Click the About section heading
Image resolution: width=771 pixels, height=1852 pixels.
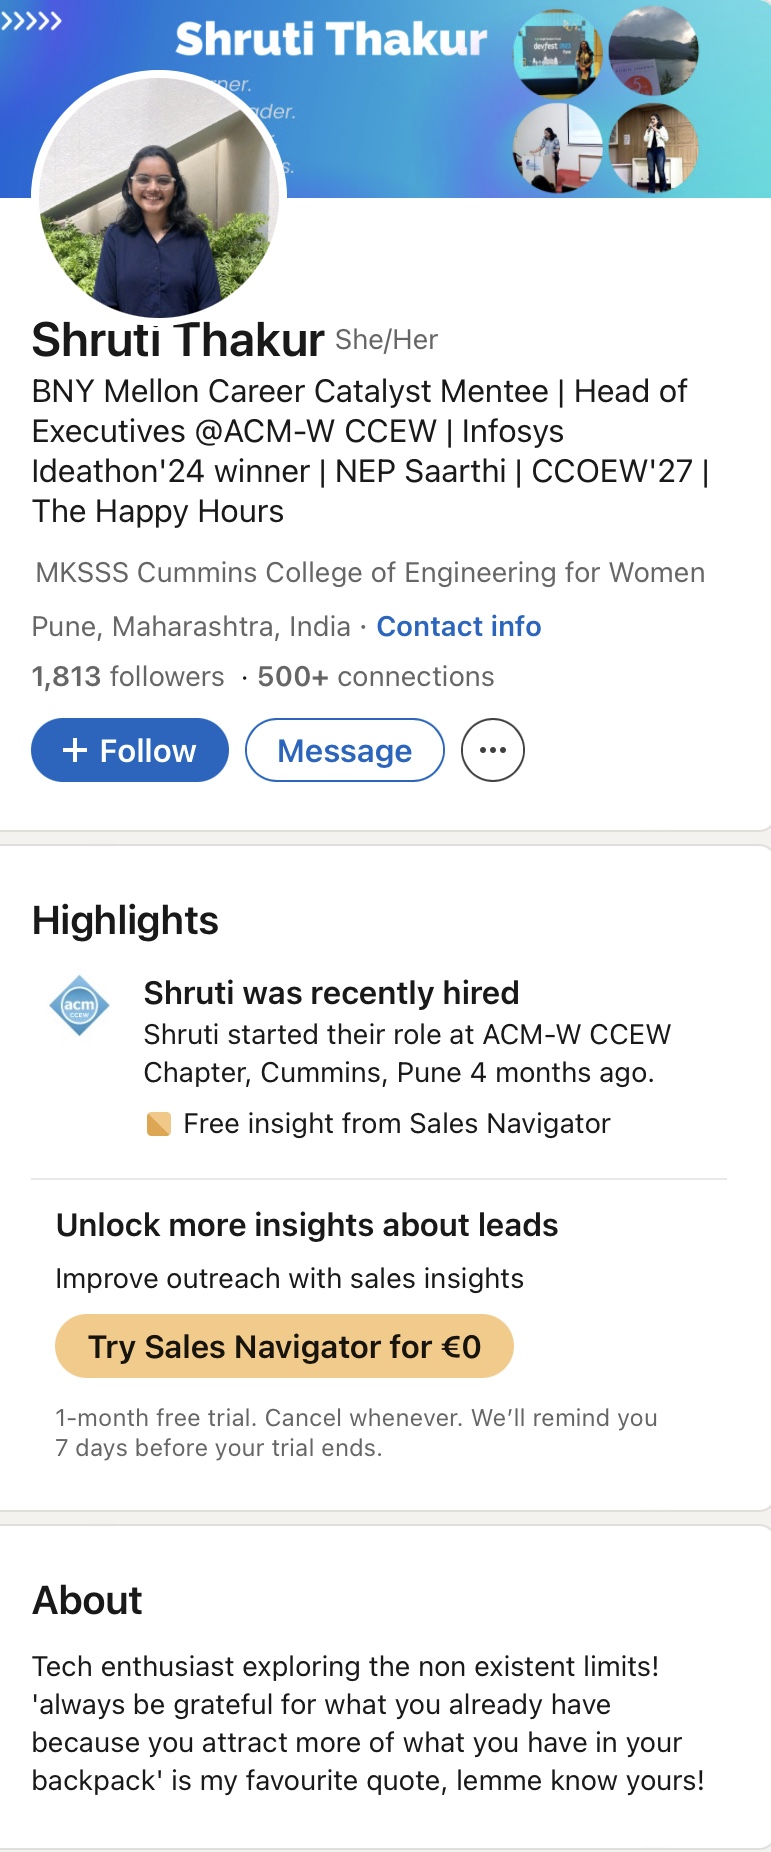(x=88, y=1600)
